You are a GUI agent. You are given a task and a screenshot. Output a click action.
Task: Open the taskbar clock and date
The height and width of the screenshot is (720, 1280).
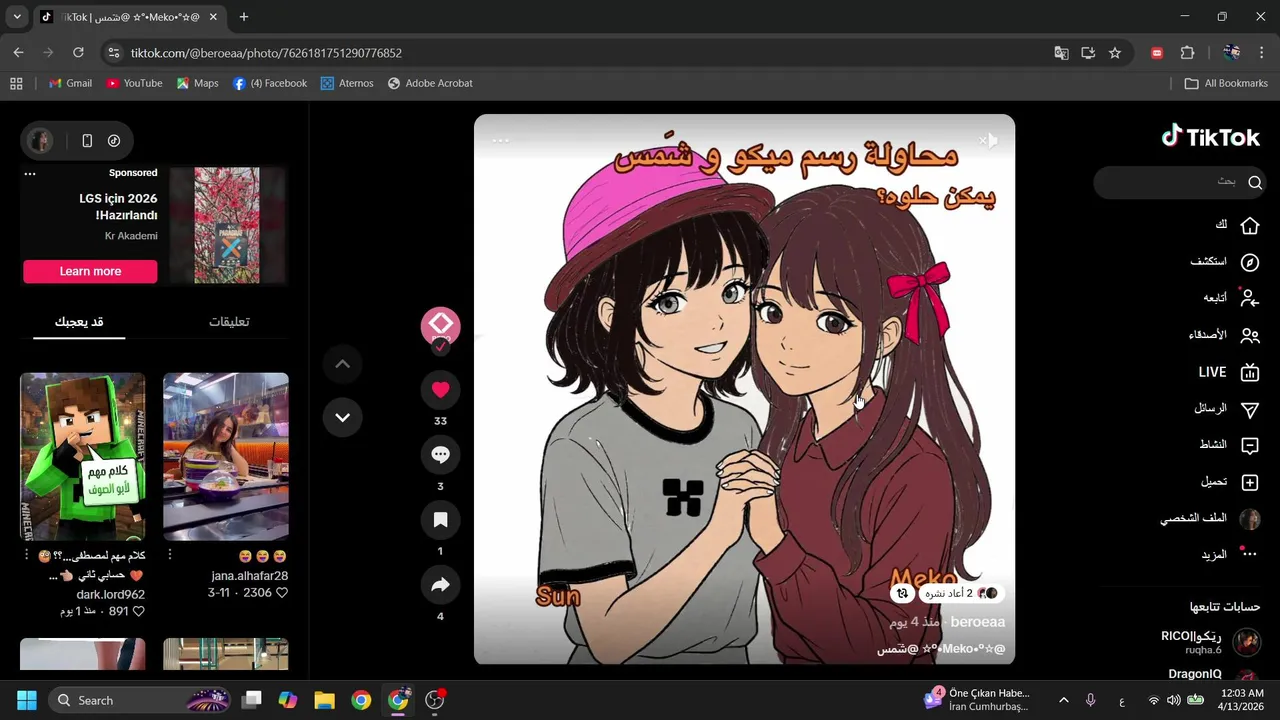coord(1243,700)
